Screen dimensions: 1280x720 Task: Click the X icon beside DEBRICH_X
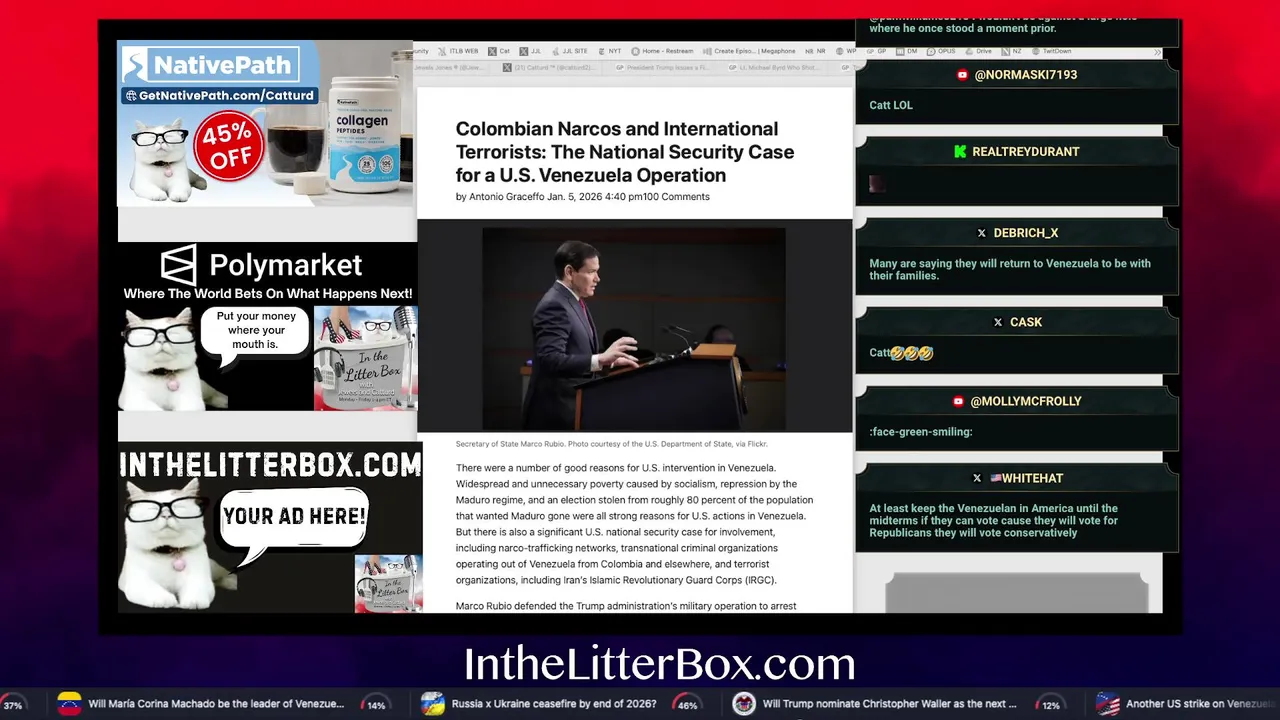[x=982, y=233]
